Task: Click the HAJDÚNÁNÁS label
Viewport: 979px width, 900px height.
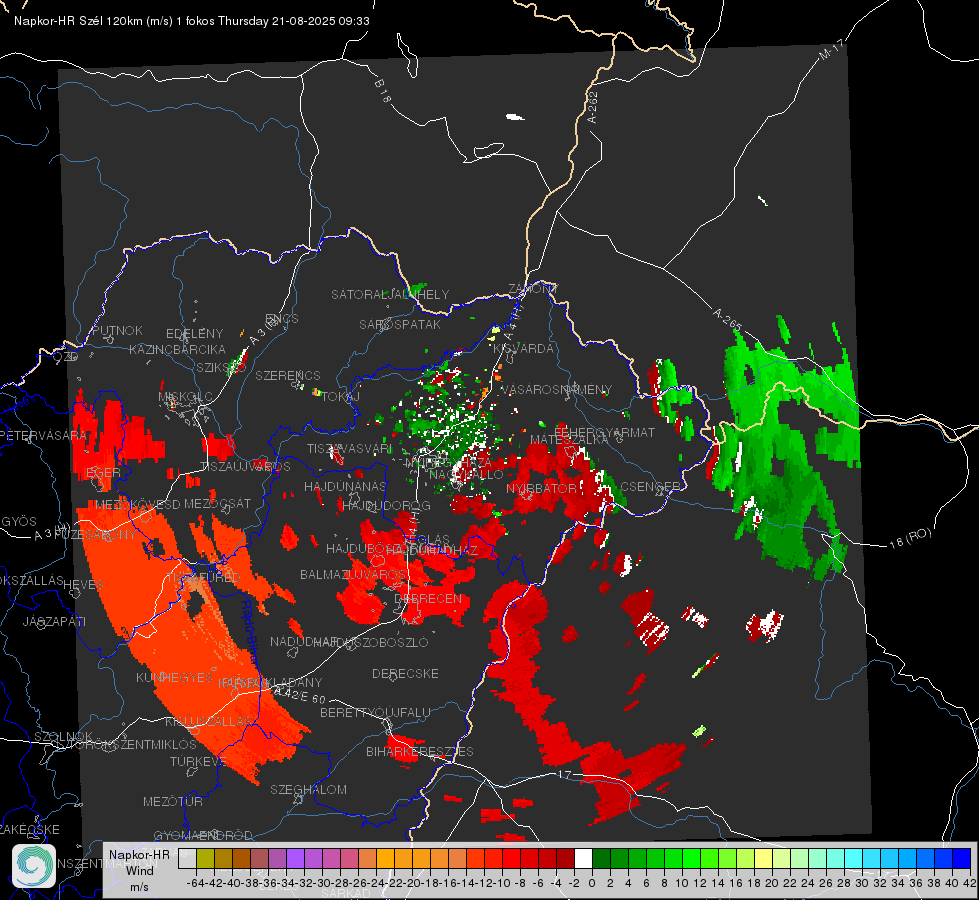Action: pos(345,486)
